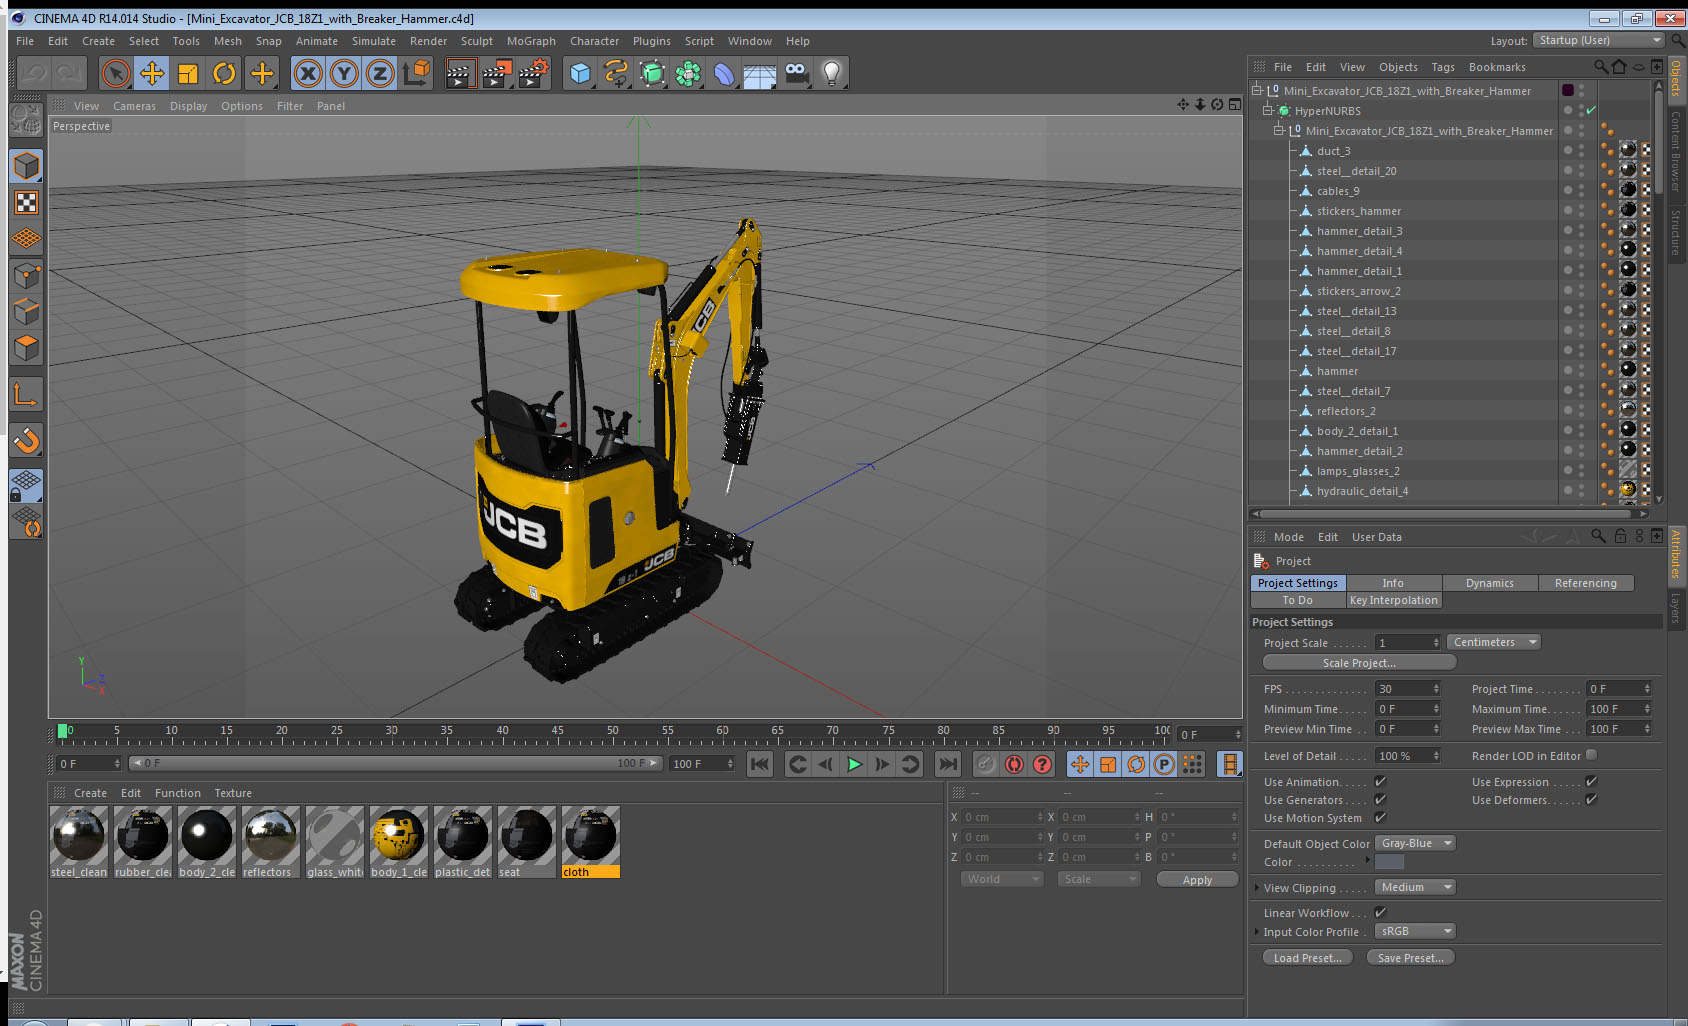This screenshot has height=1026, width=1688.
Task: Toggle Z axis lock
Action: tap(380, 73)
